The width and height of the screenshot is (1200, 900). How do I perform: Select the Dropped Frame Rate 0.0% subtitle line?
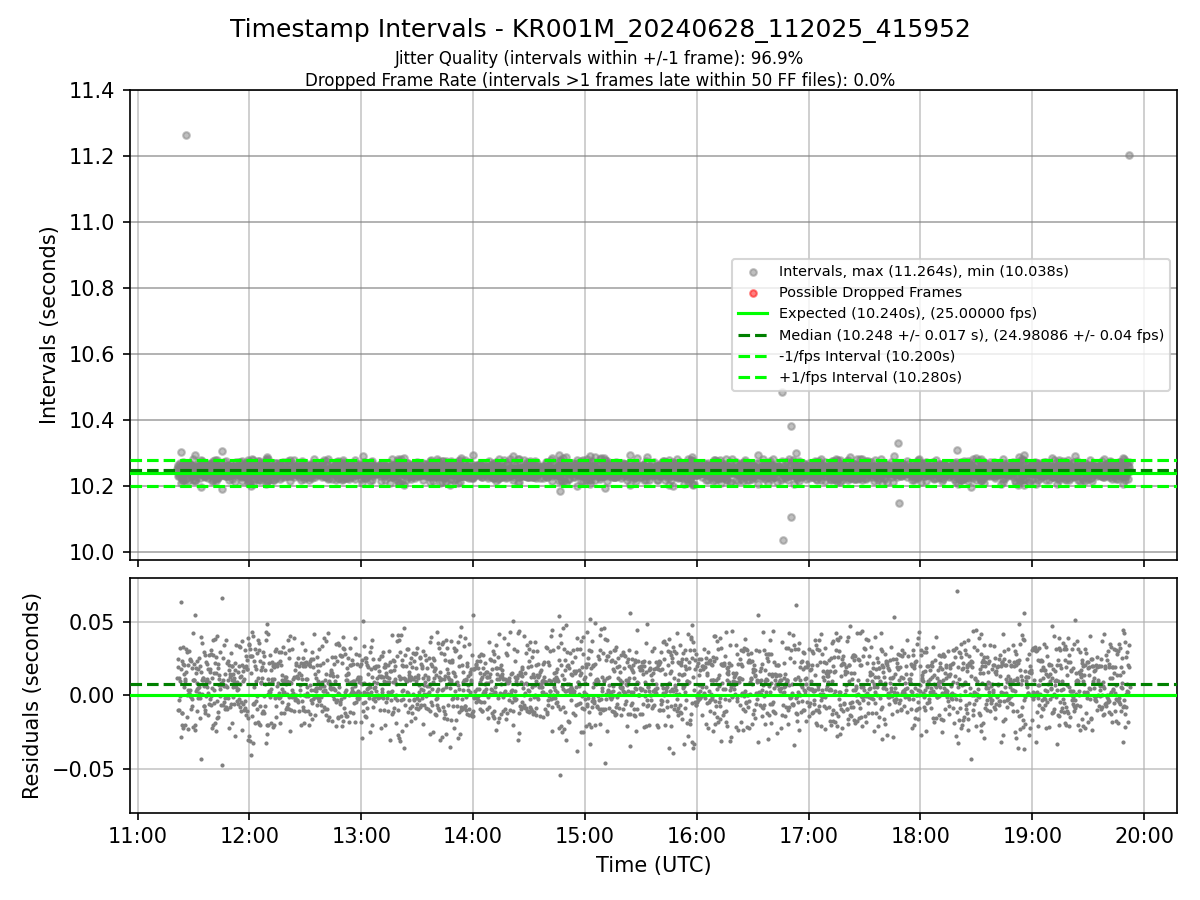(x=600, y=80)
